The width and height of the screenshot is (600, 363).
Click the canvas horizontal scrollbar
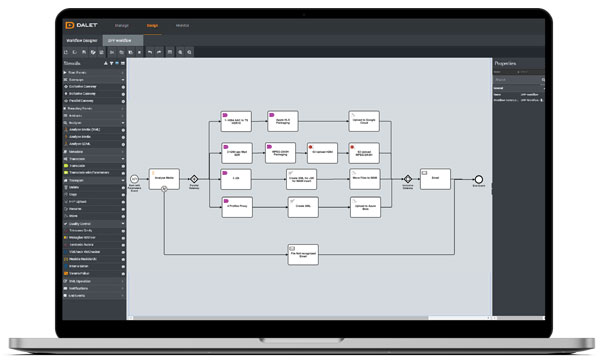coord(279,318)
